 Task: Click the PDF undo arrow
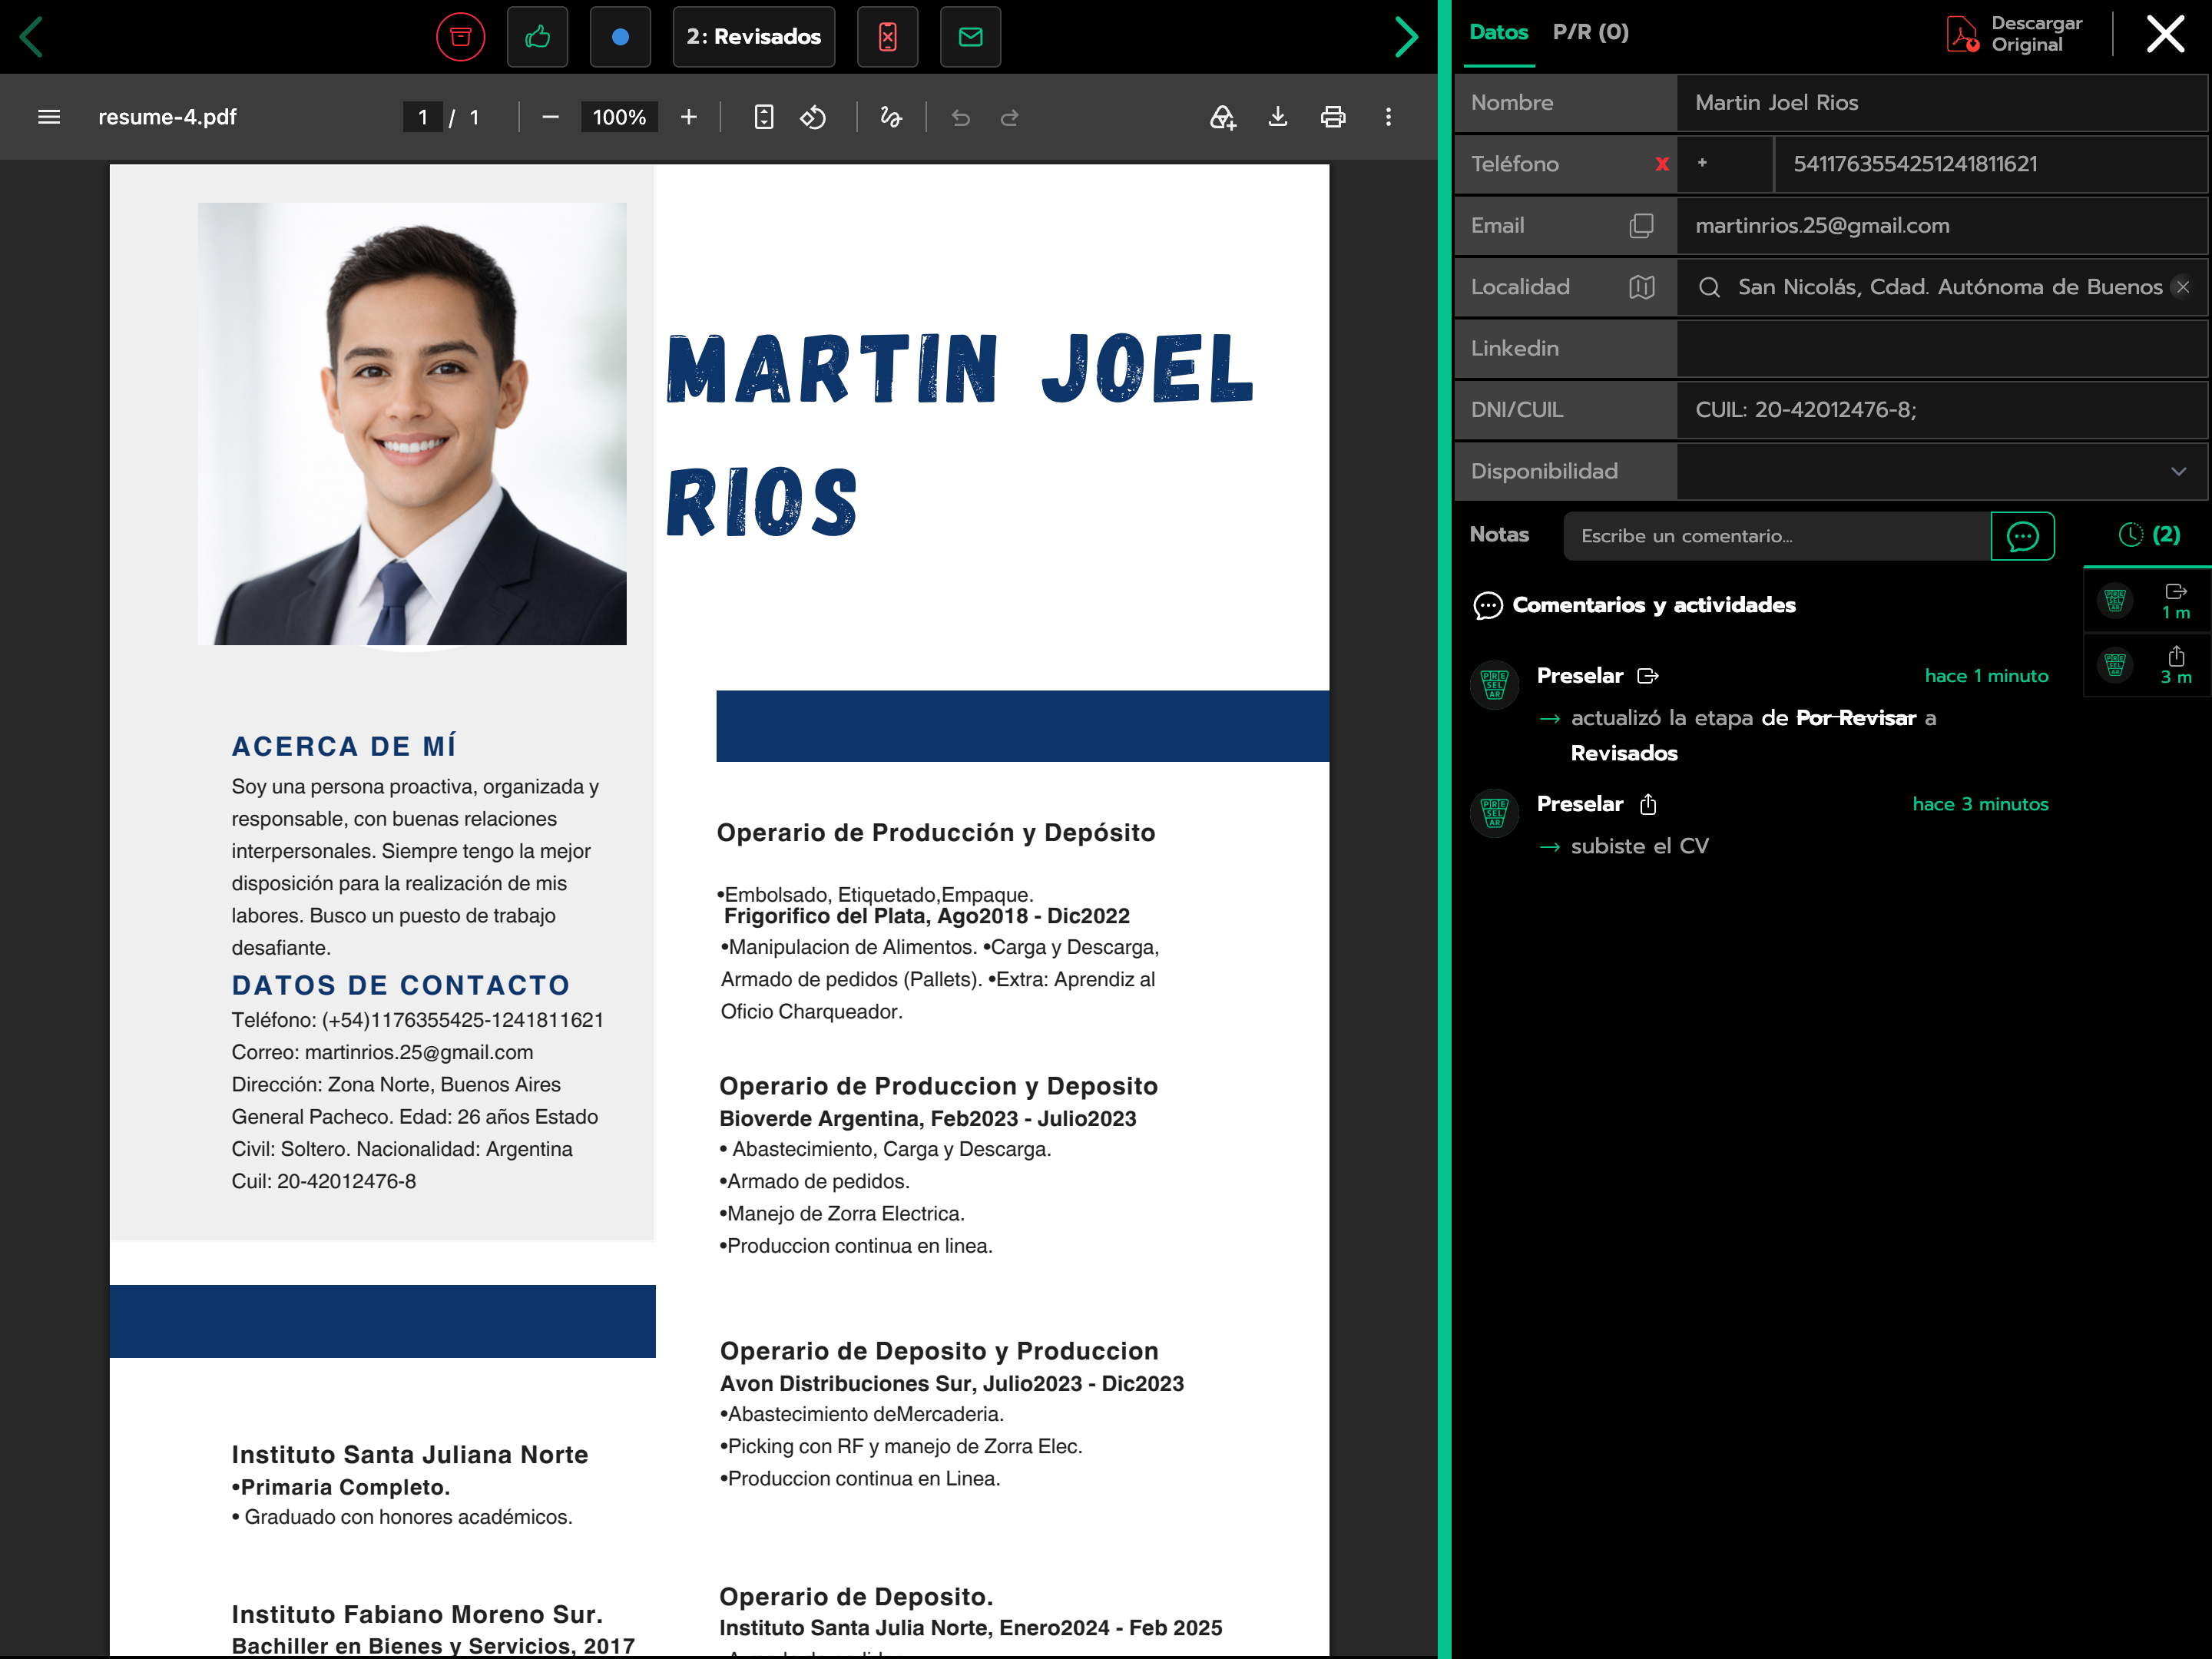961,117
